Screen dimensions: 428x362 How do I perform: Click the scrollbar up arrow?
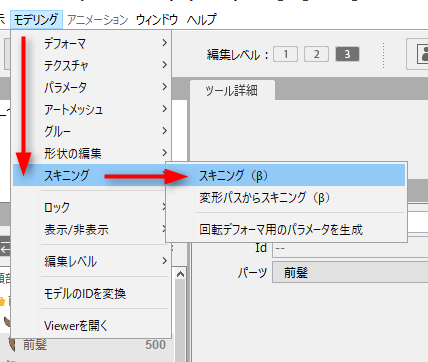(180, 274)
